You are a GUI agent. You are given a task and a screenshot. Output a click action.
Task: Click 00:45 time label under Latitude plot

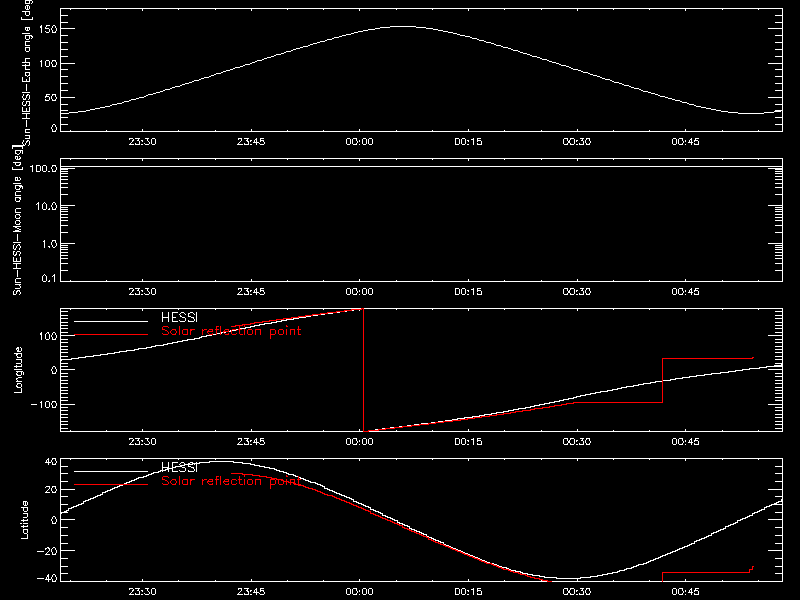pyautogui.click(x=685, y=592)
